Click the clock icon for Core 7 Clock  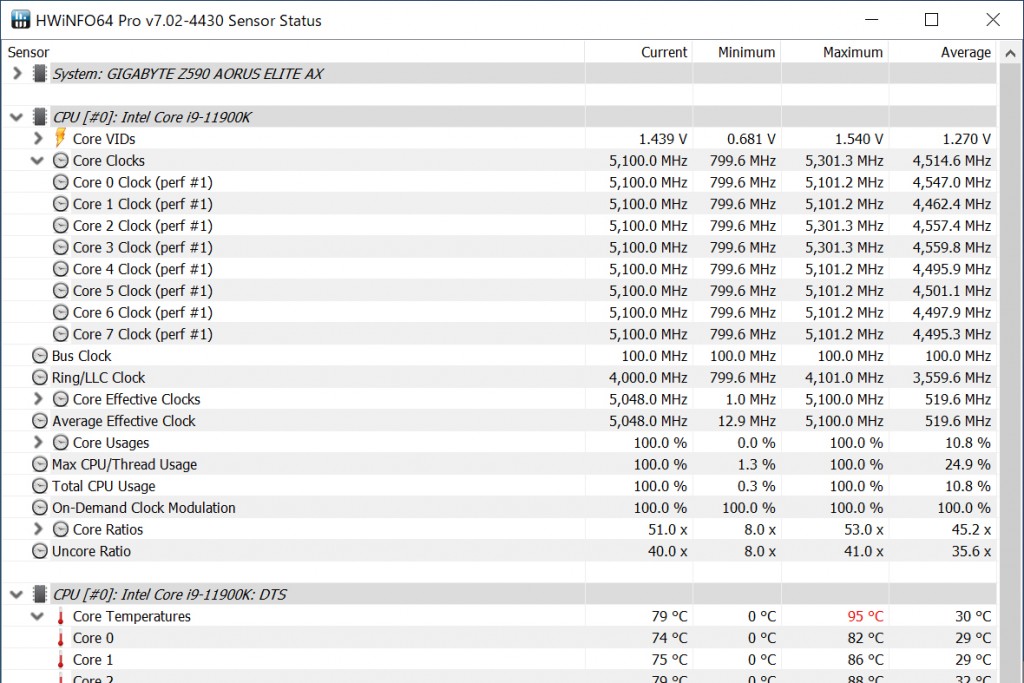pyautogui.click(x=61, y=334)
